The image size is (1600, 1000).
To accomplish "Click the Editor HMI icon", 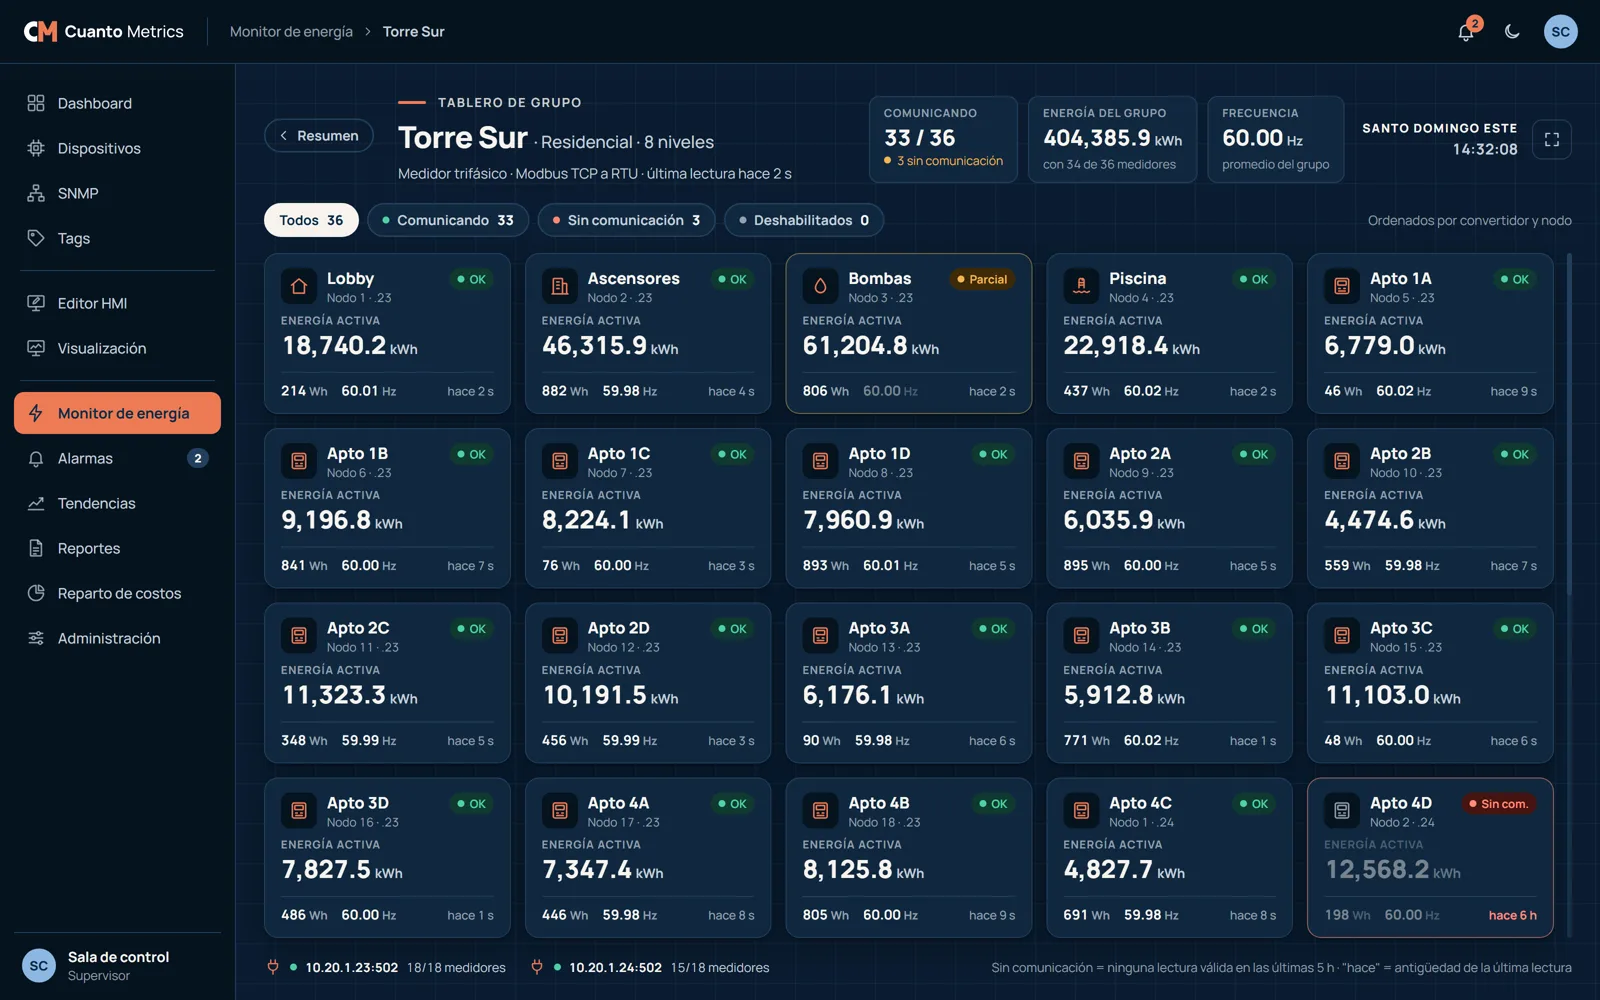I will point(36,303).
